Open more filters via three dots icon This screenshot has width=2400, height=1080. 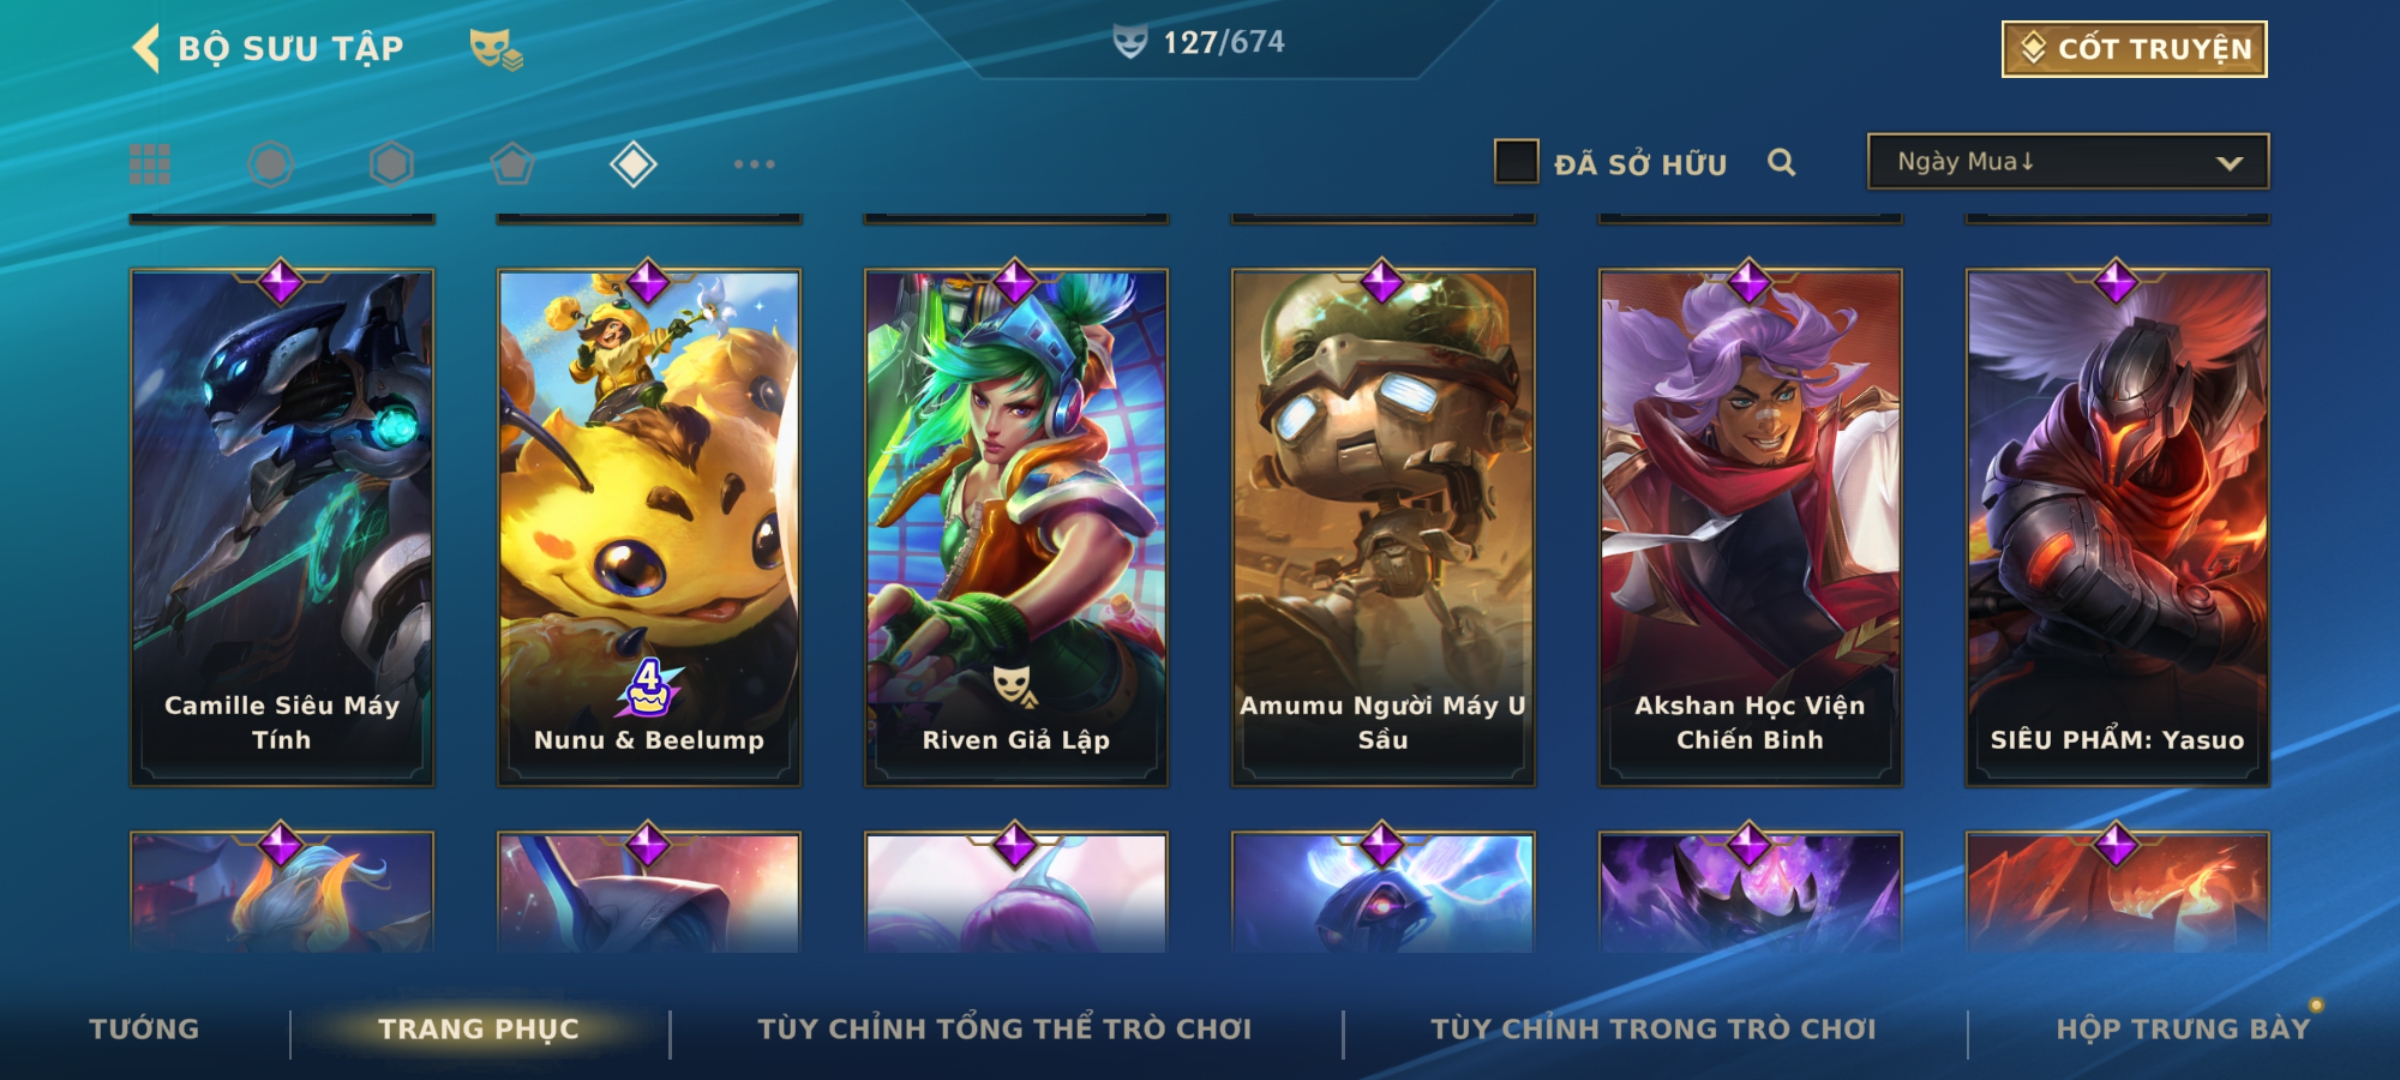tap(754, 164)
